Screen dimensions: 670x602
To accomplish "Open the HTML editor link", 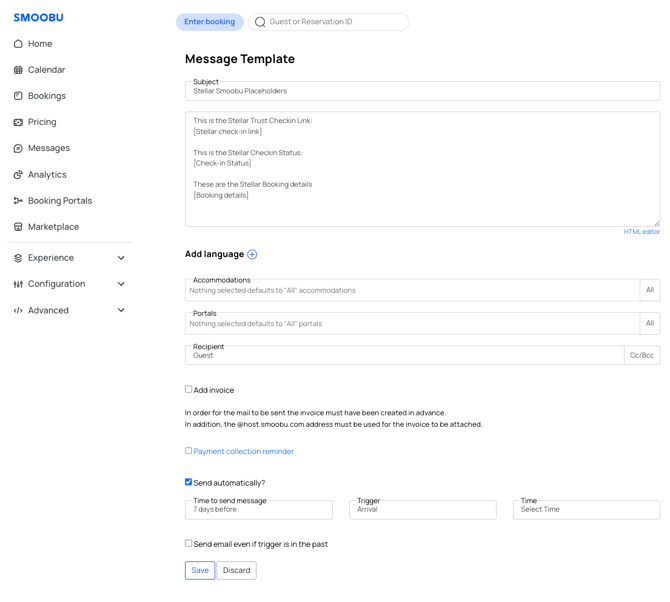I will (x=641, y=232).
